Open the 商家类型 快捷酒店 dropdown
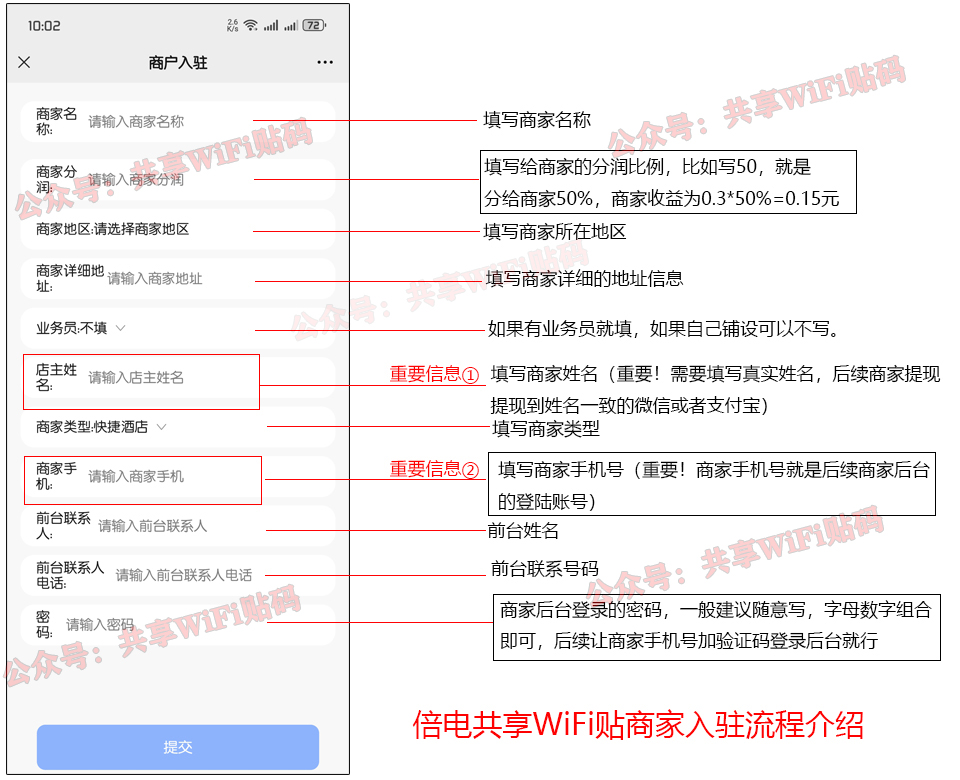Screen dimensions: 960x780 point(161,427)
